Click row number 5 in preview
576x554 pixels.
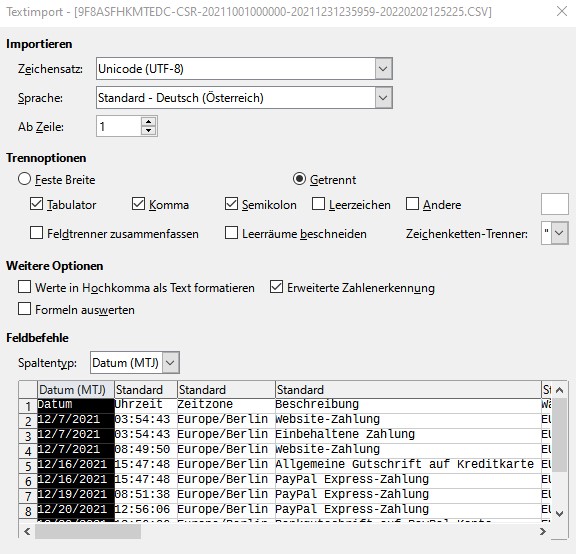tap(28, 466)
